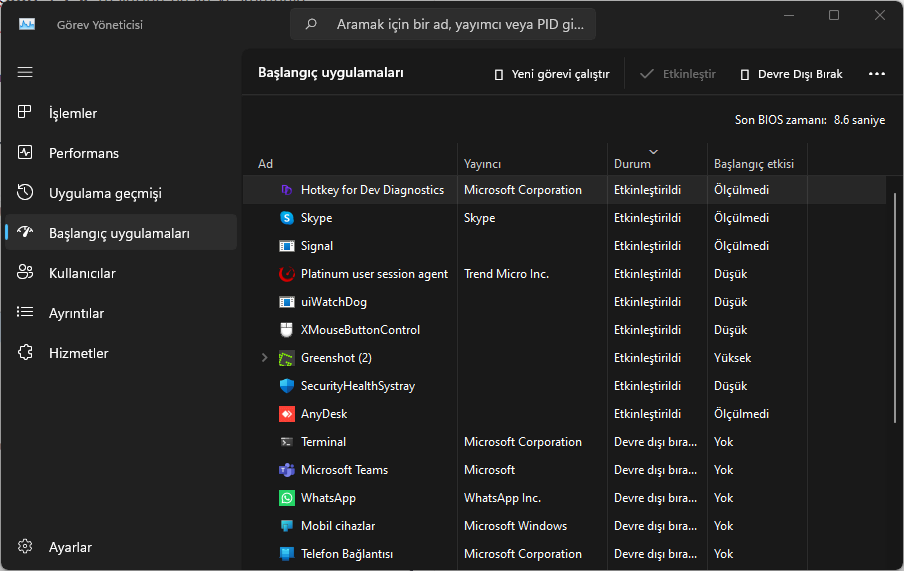Click the Kullanıcılar people icon
The image size is (904, 571).
[25, 272]
